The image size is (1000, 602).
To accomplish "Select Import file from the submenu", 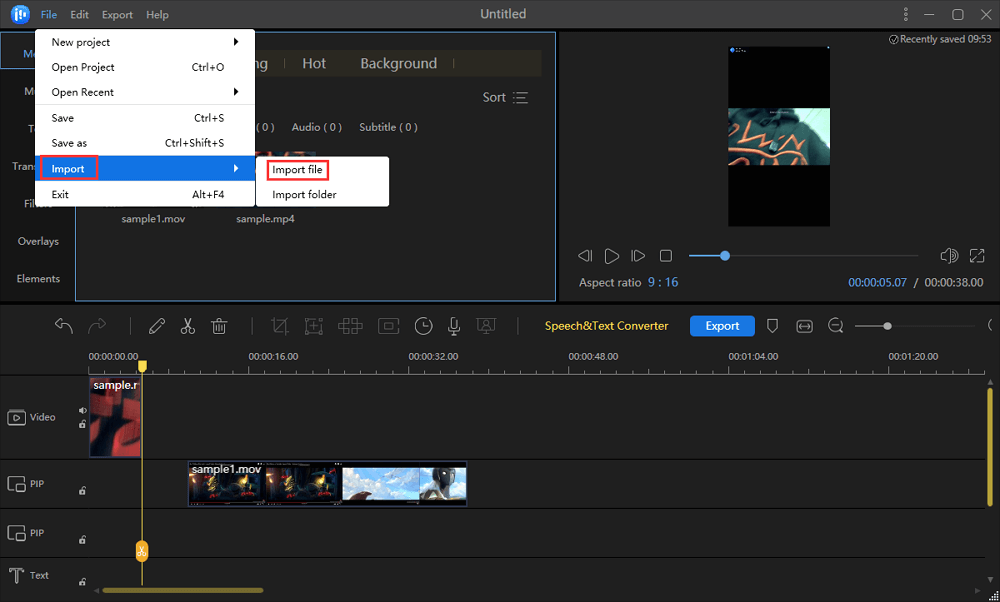I will [x=296, y=169].
